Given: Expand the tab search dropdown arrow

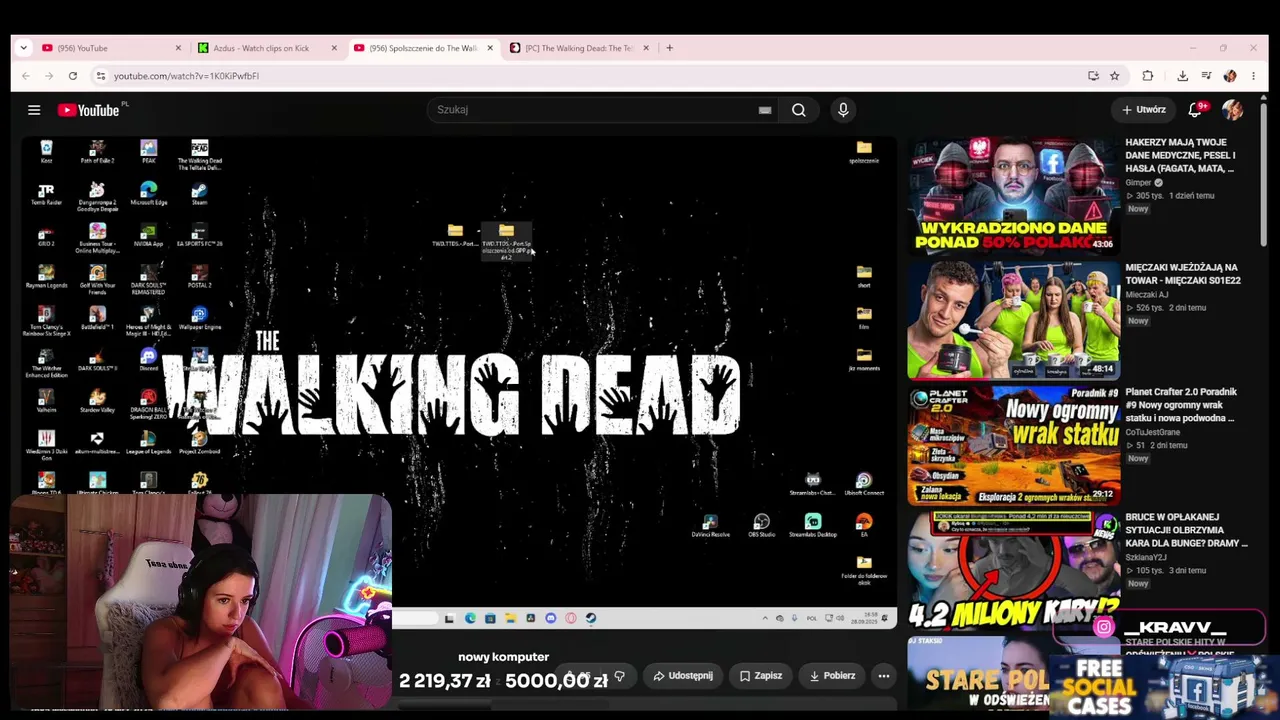Looking at the screenshot, I should pyautogui.click(x=23, y=48).
